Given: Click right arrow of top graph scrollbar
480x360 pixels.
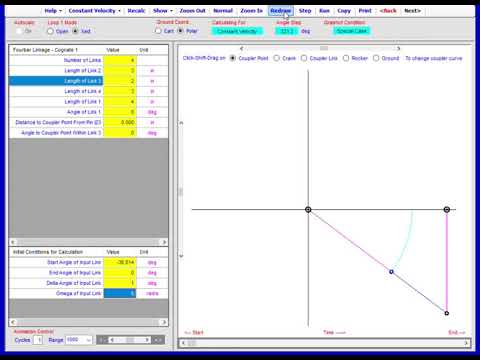Looking at the screenshot, I should click(398, 48).
